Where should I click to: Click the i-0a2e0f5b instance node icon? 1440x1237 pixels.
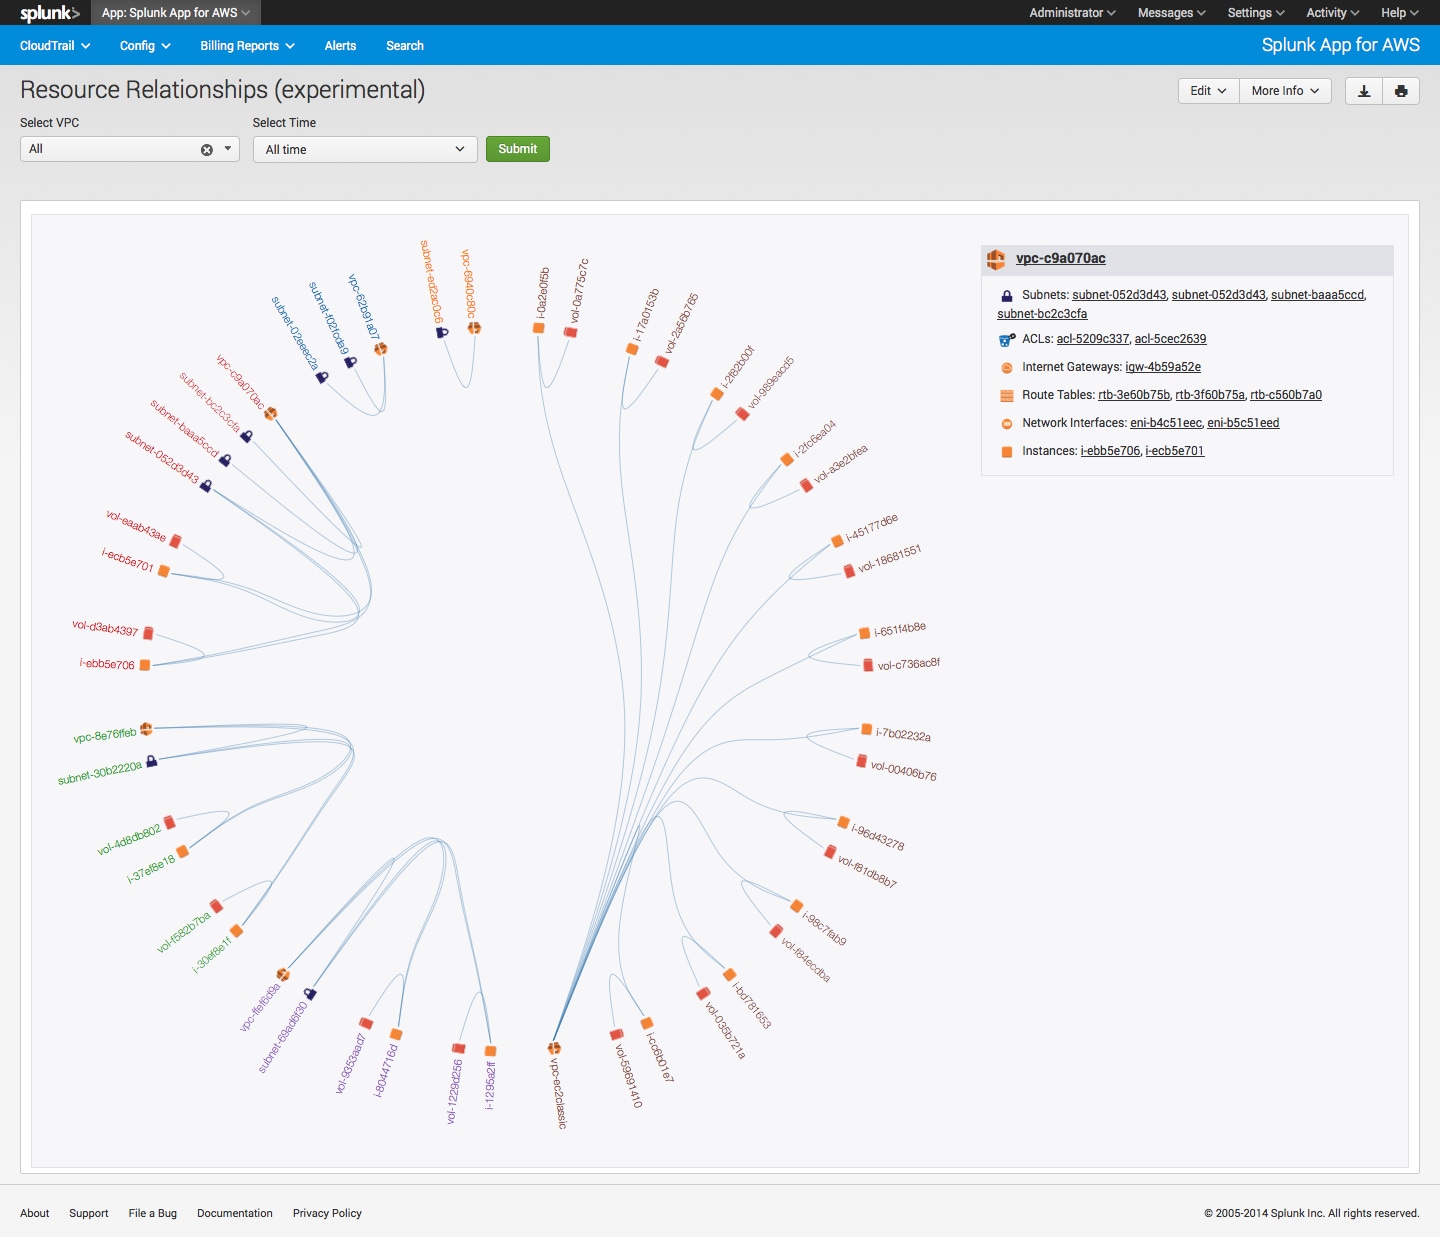point(538,328)
